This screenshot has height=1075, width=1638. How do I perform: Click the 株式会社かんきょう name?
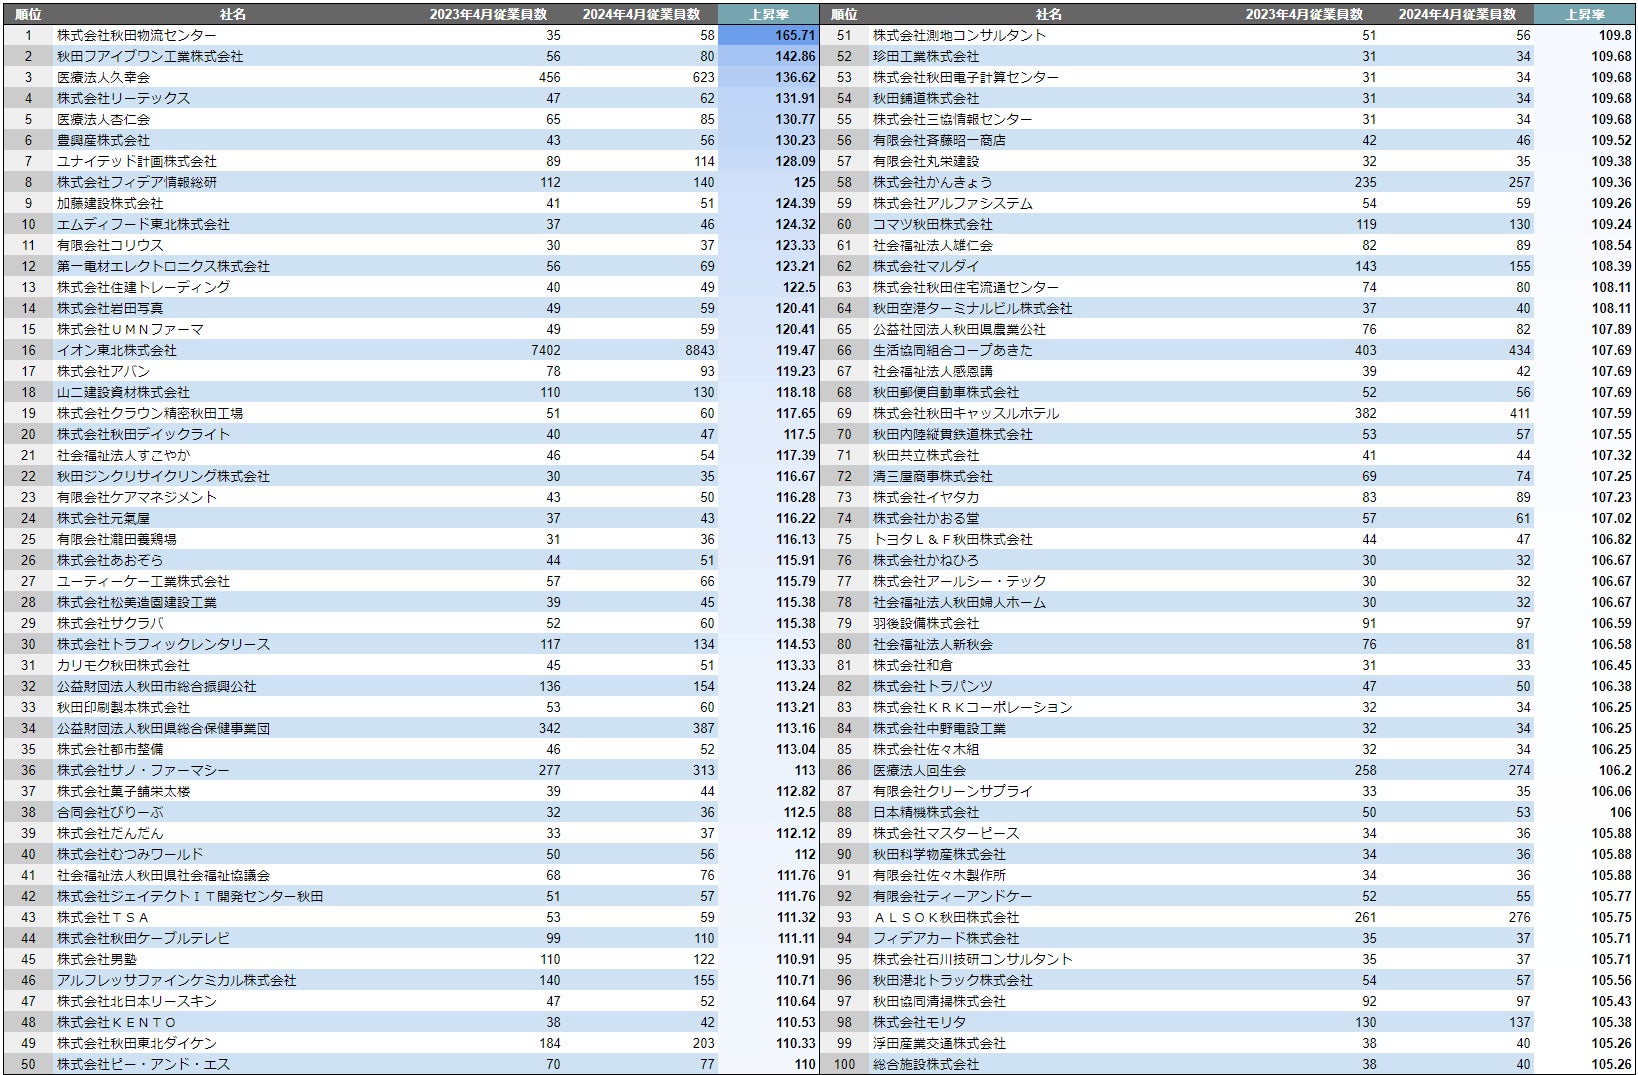point(933,182)
